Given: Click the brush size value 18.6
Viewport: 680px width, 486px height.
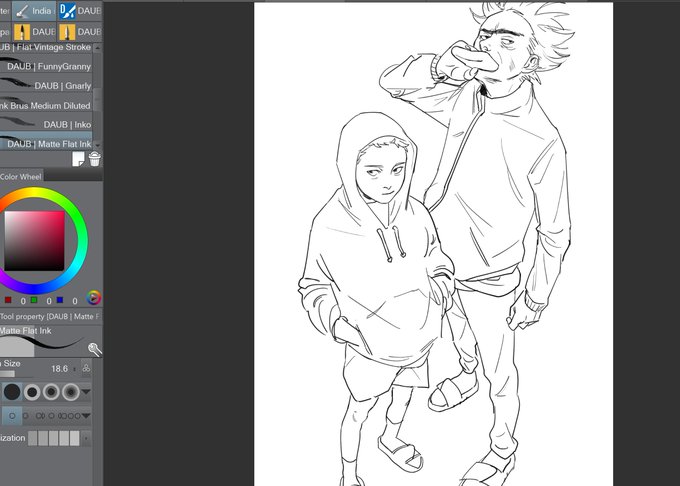Looking at the screenshot, I should pyautogui.click(x=59, y=369).
